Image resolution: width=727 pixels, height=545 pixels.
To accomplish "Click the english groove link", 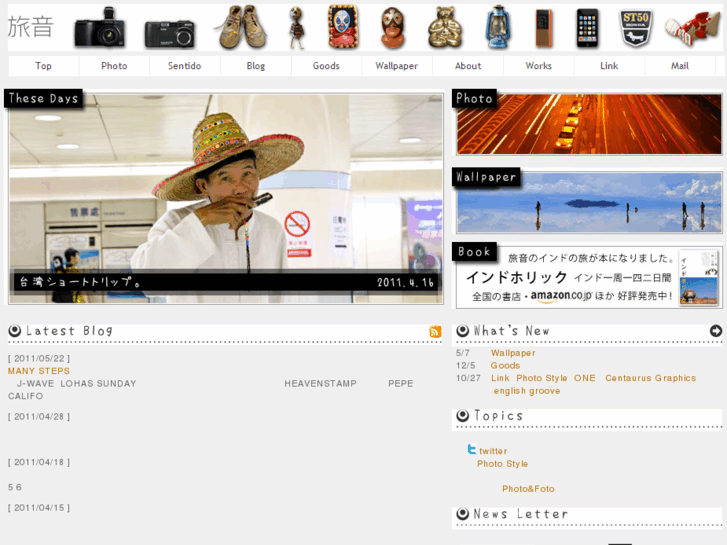I will coord(527,391).
